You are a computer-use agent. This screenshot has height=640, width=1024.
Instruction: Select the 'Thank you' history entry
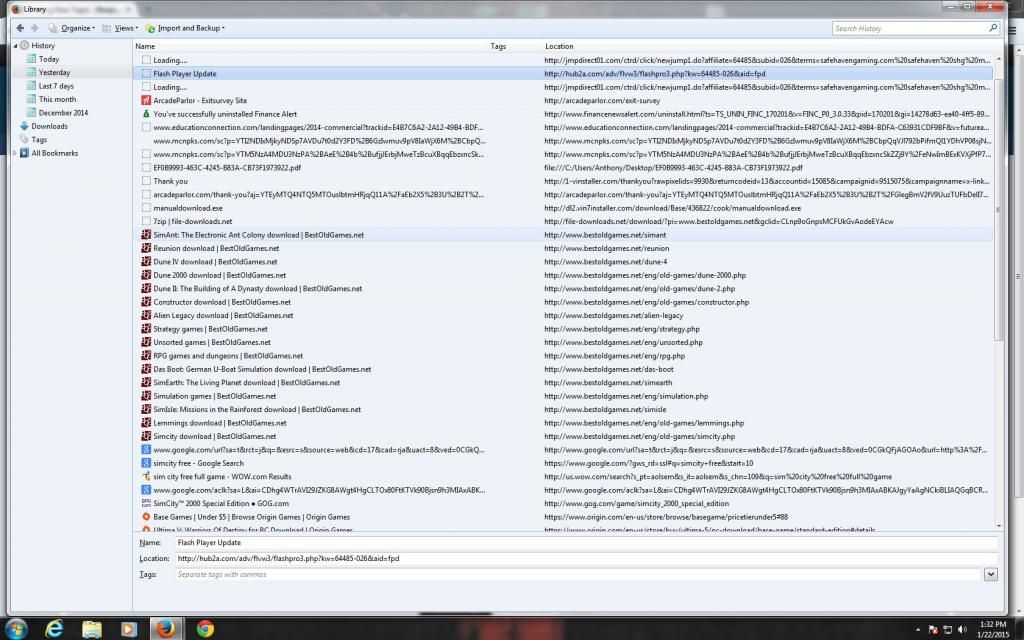click(x=563, y=181)
